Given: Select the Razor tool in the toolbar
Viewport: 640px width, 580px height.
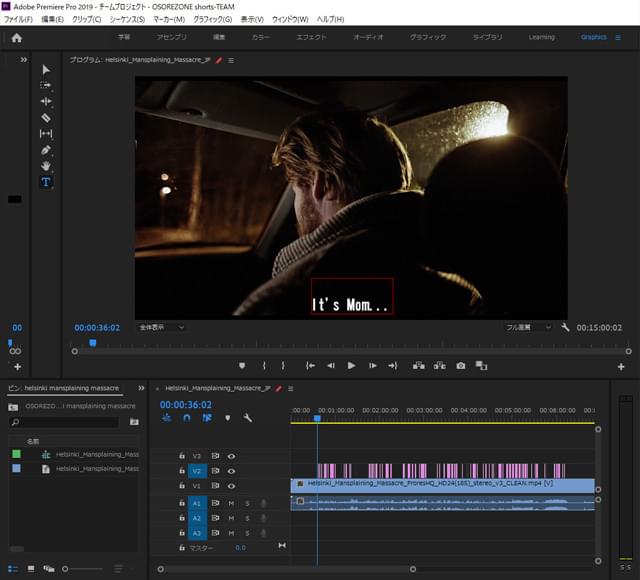Looking at the screenshot, I should (x=46, y=118).
